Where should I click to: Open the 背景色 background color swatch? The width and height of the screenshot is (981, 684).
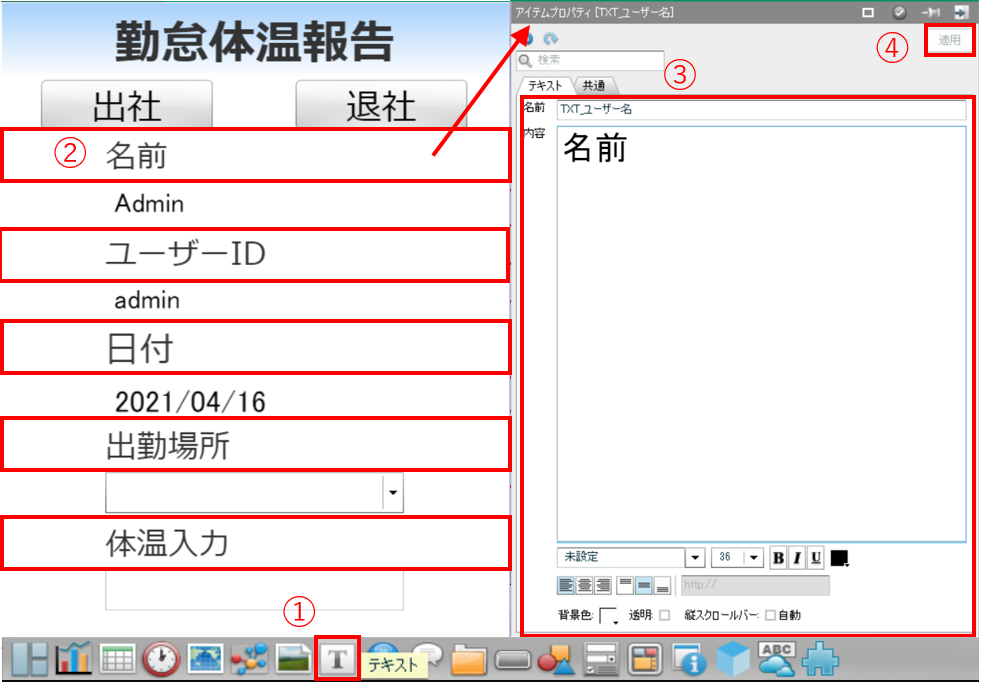[606, 613]
